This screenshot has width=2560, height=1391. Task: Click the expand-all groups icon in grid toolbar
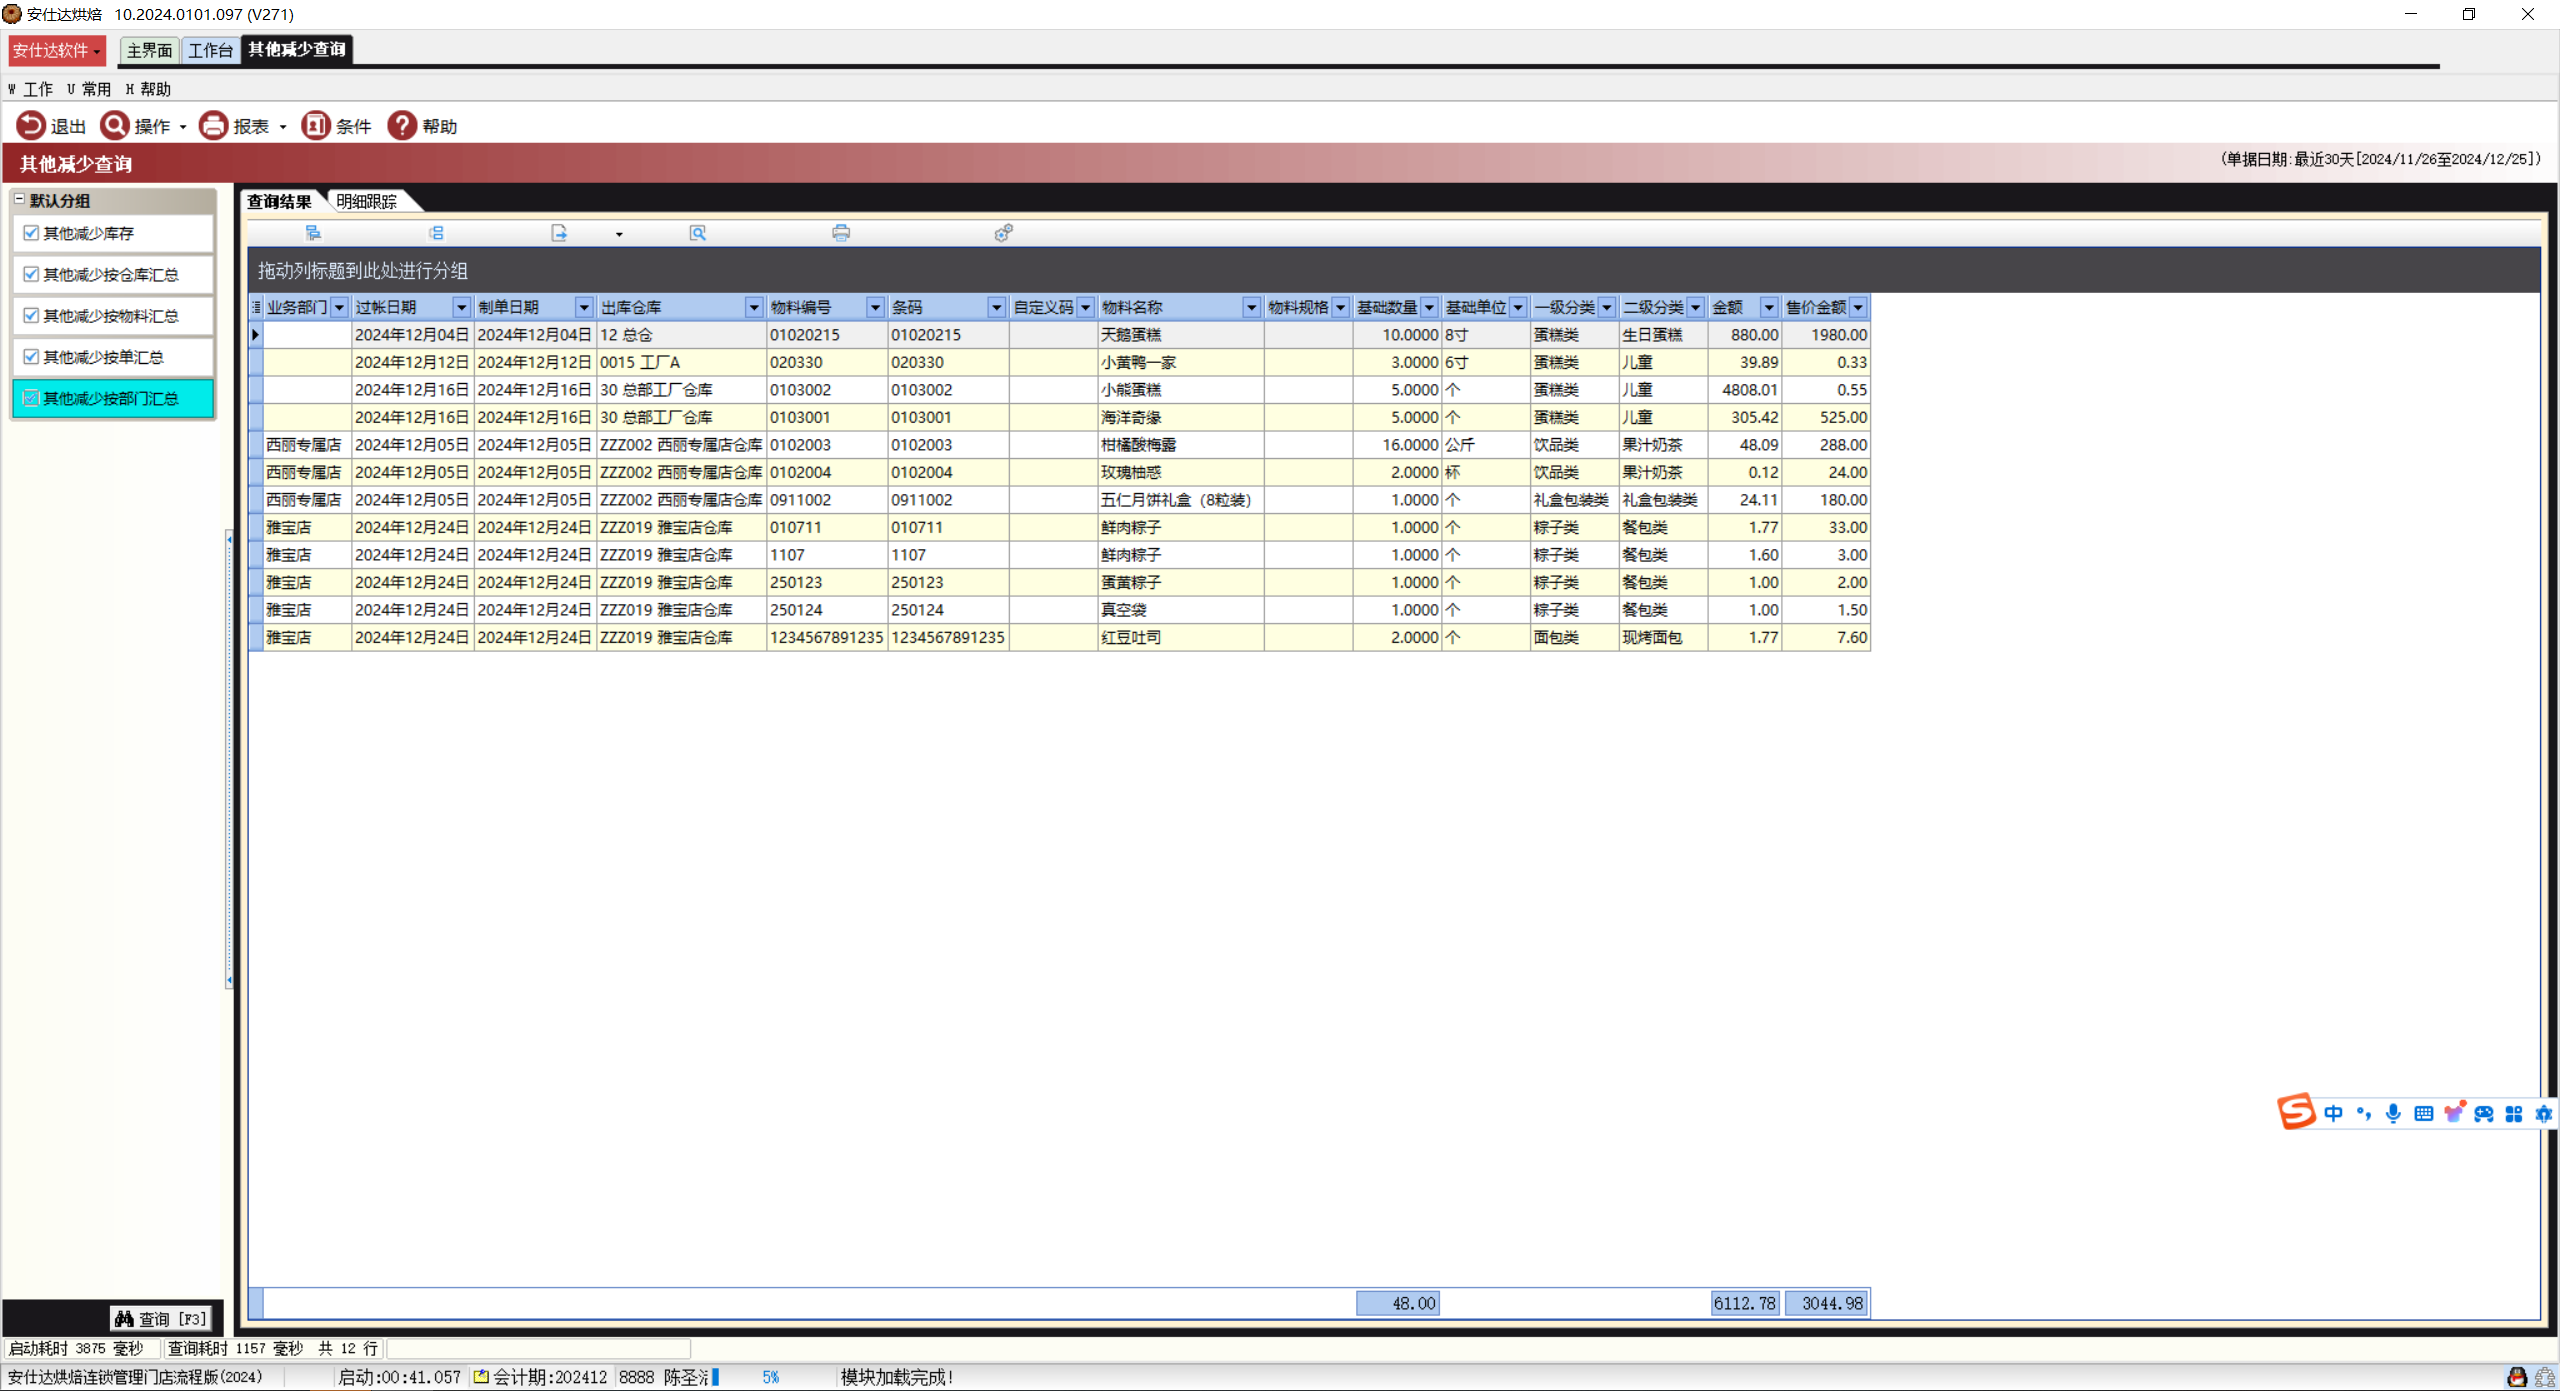pos(313,232)
